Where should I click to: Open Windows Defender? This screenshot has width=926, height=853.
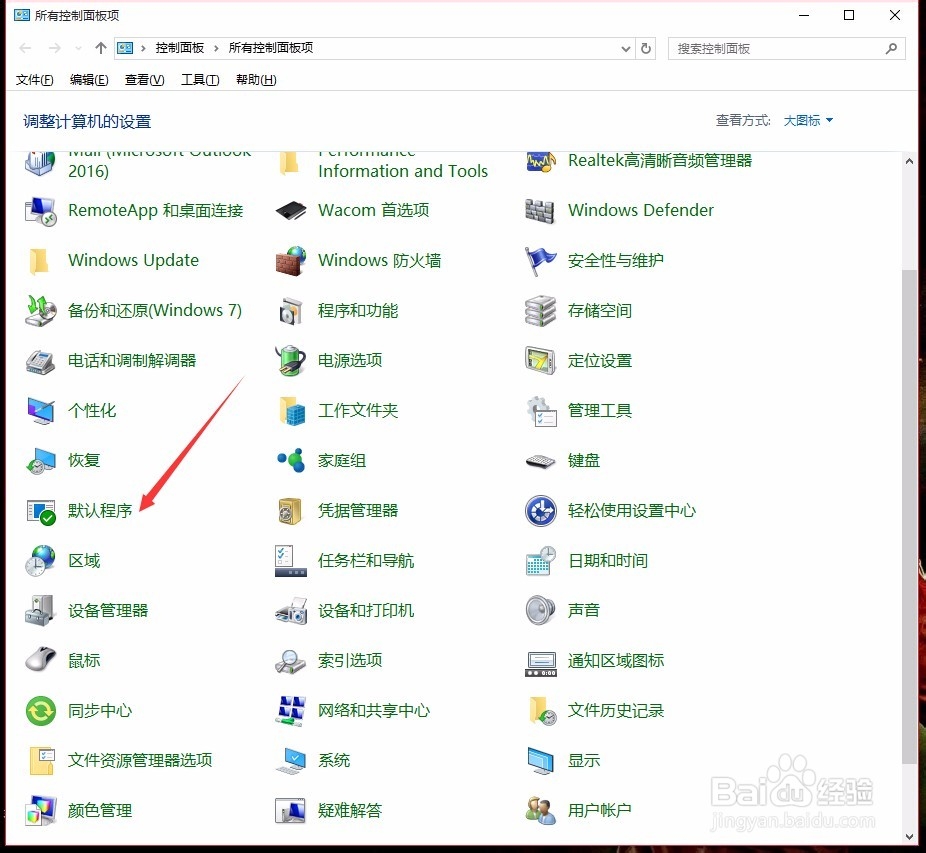(640, 210)
